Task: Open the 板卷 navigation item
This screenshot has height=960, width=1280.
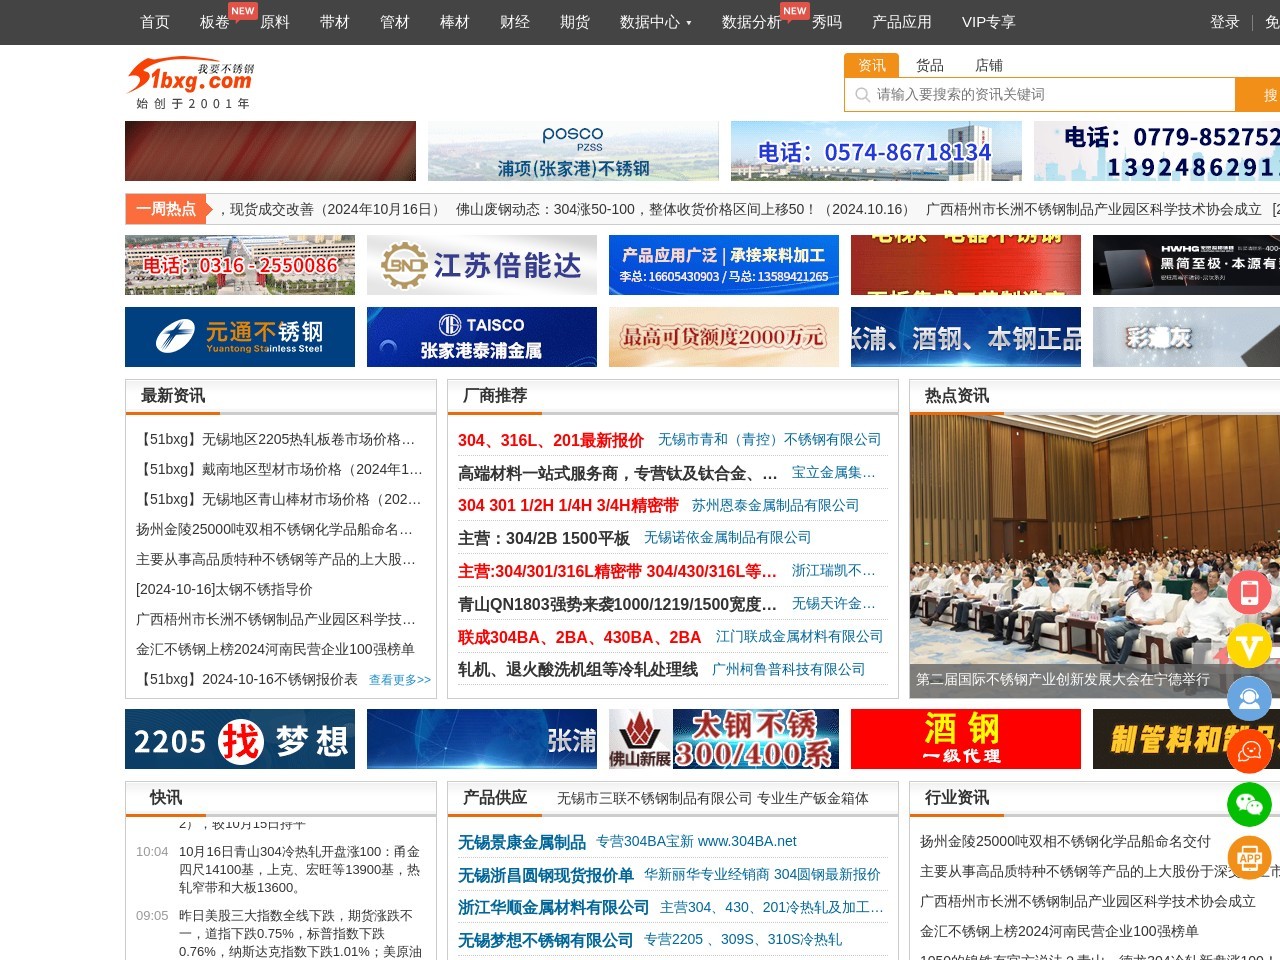Action: pyautogui.click(x=215, y=22)
